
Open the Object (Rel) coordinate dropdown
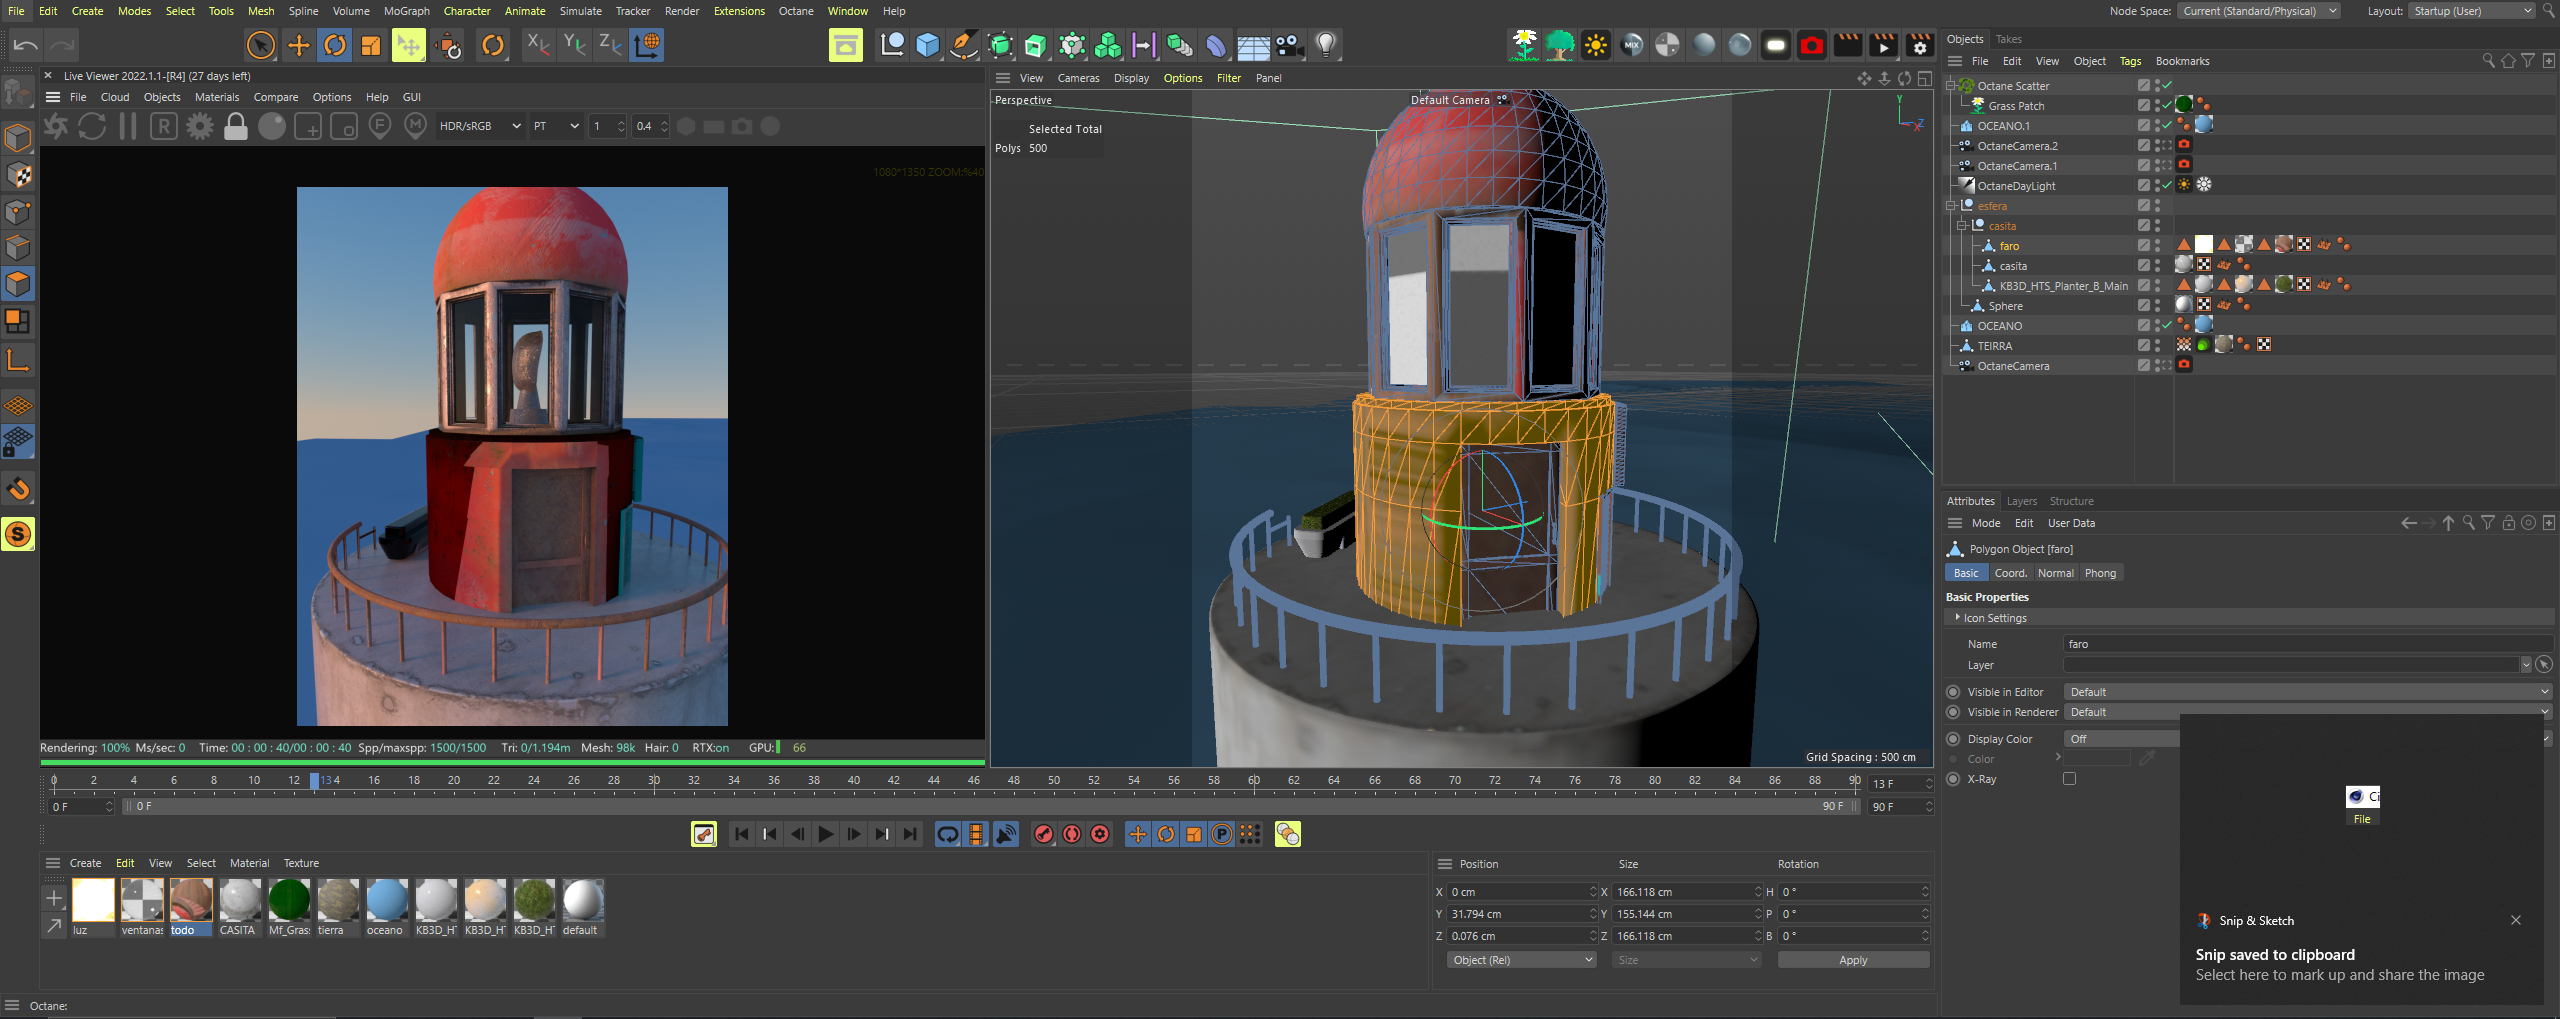point(1521,960)
